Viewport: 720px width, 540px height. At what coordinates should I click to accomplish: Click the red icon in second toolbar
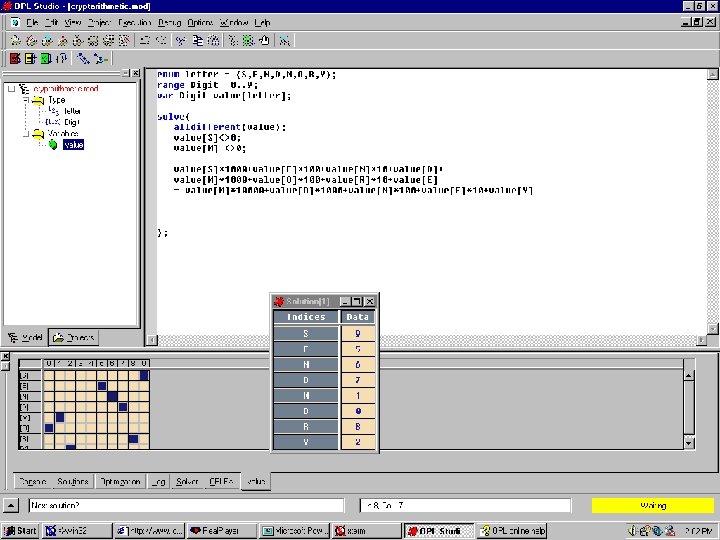(x=15, y=58)
